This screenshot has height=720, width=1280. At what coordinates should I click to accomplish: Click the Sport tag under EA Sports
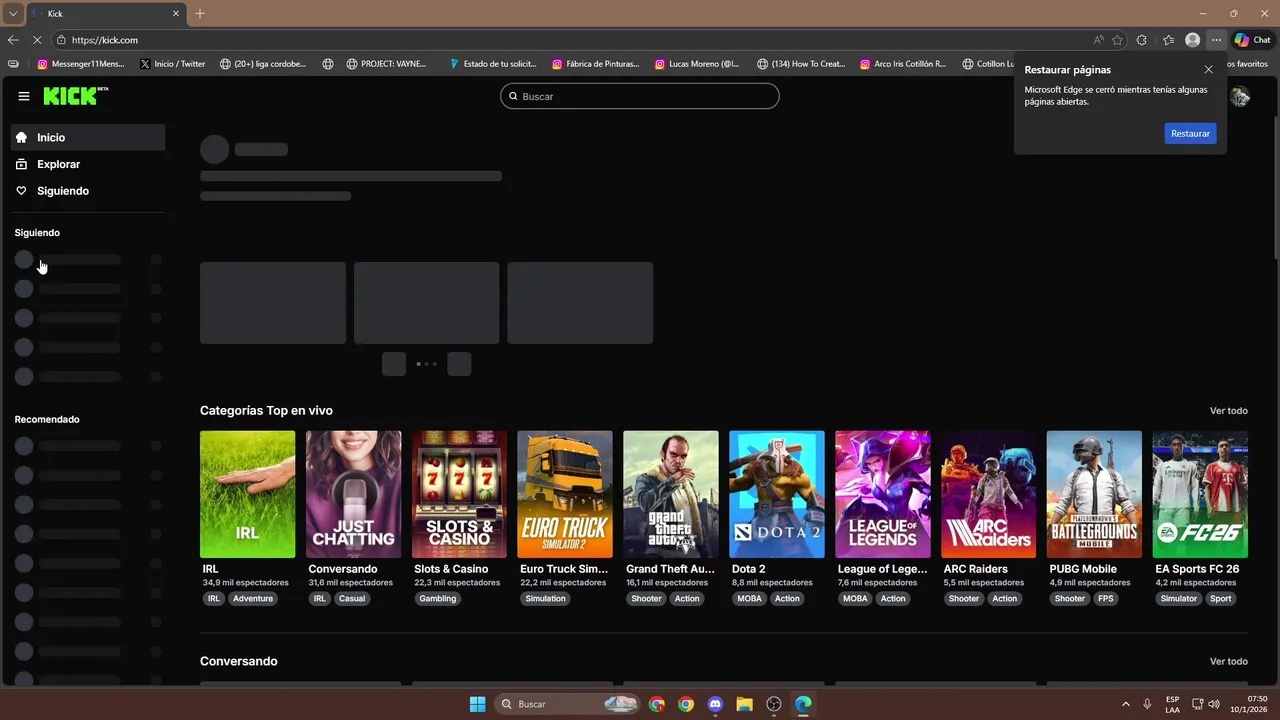point(1220,599)
